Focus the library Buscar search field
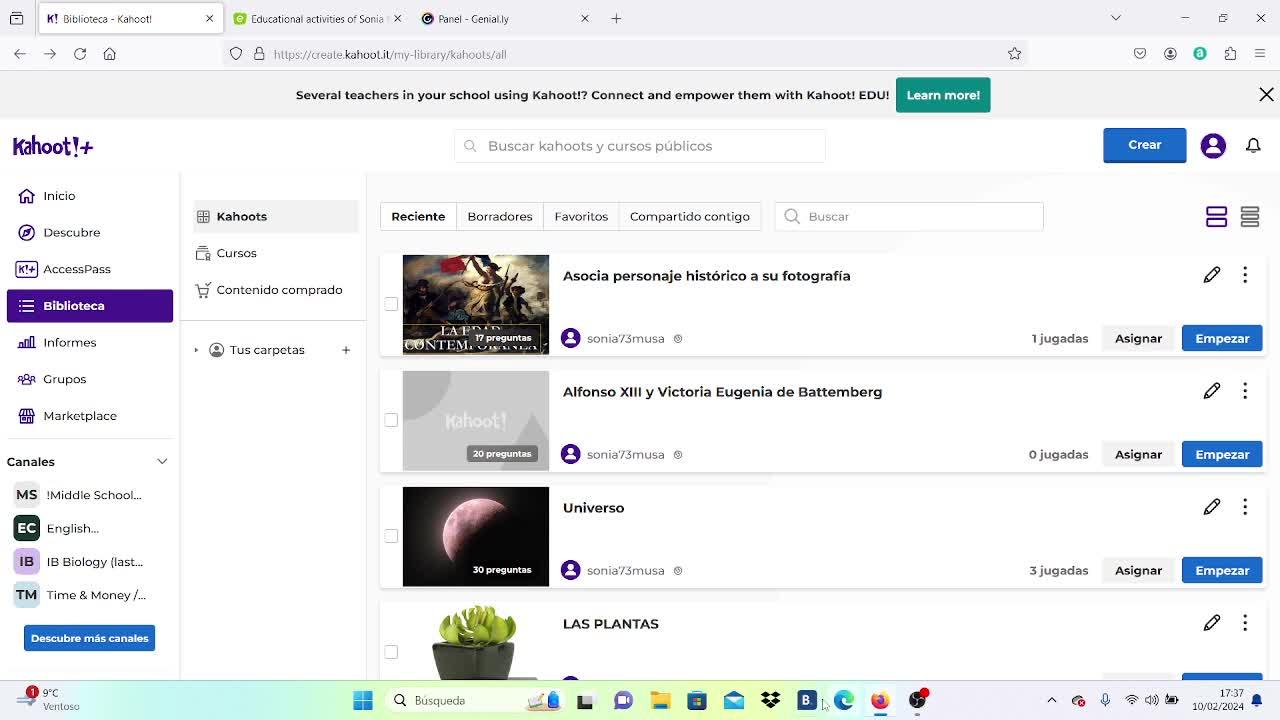 point(909,216)
